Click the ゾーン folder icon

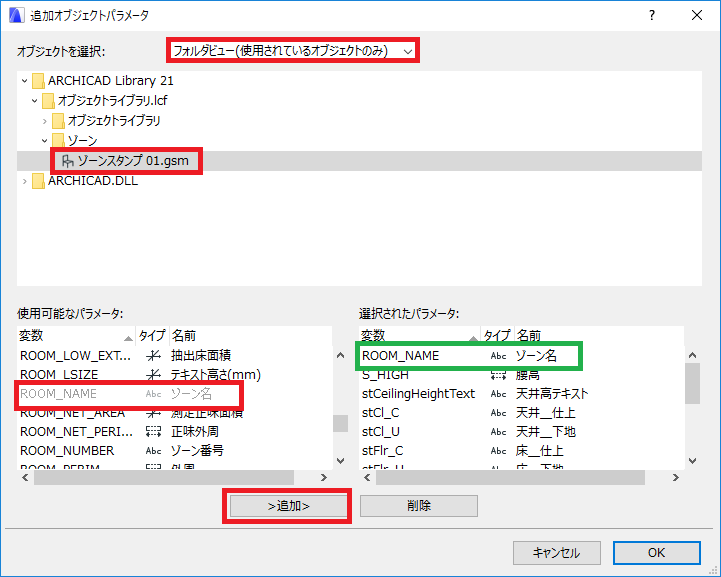pos(58,140)
